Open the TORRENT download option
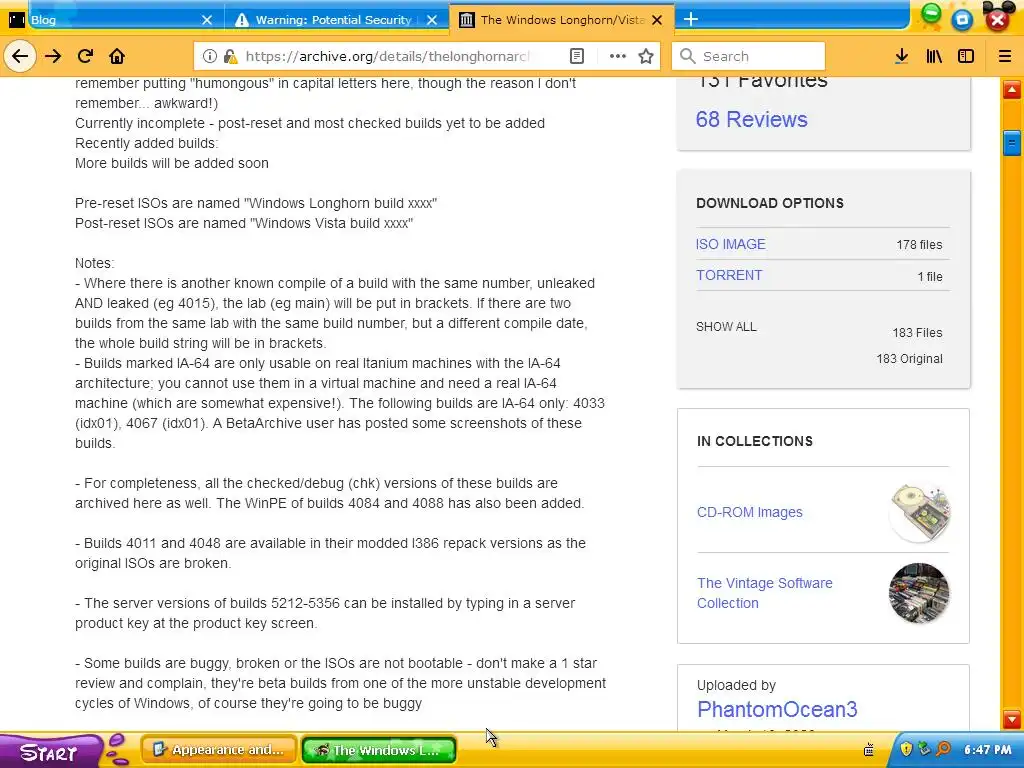This screenshot has width=1024, height=768. pos(729,275)
